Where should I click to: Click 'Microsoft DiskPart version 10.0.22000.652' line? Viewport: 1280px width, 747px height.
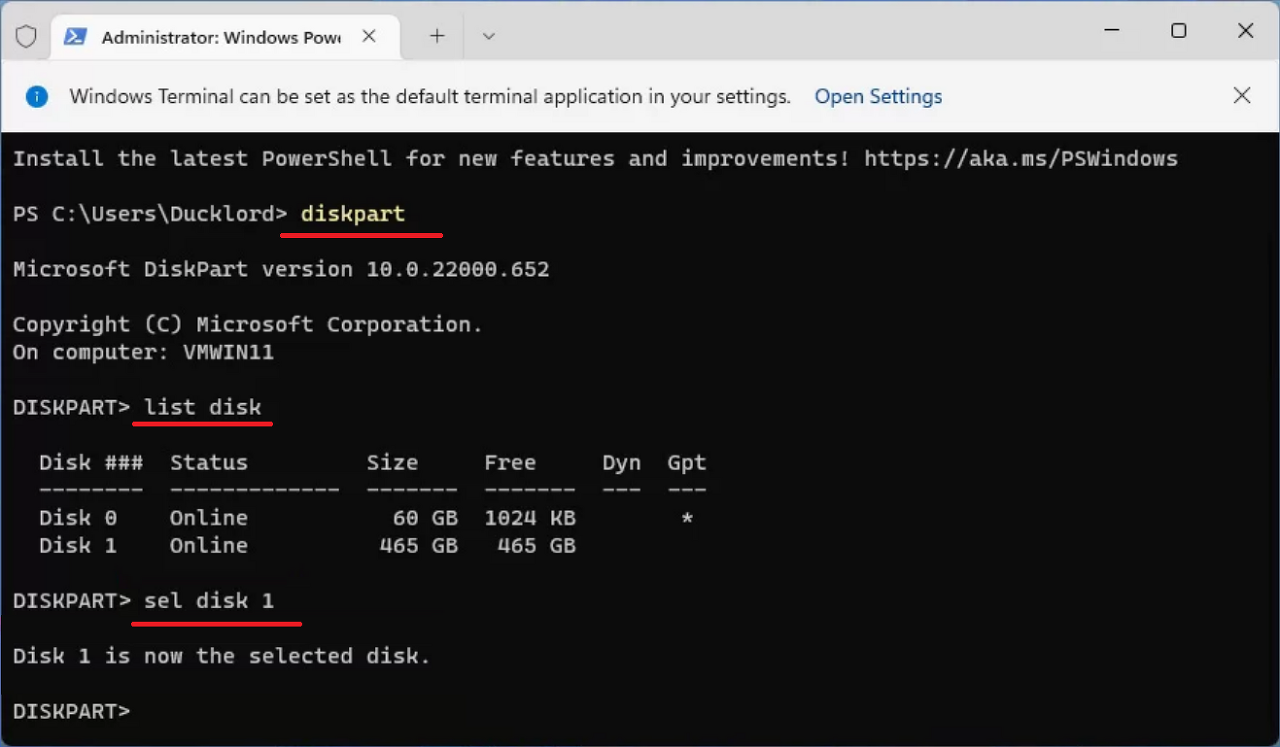click(x=281, y=270)
